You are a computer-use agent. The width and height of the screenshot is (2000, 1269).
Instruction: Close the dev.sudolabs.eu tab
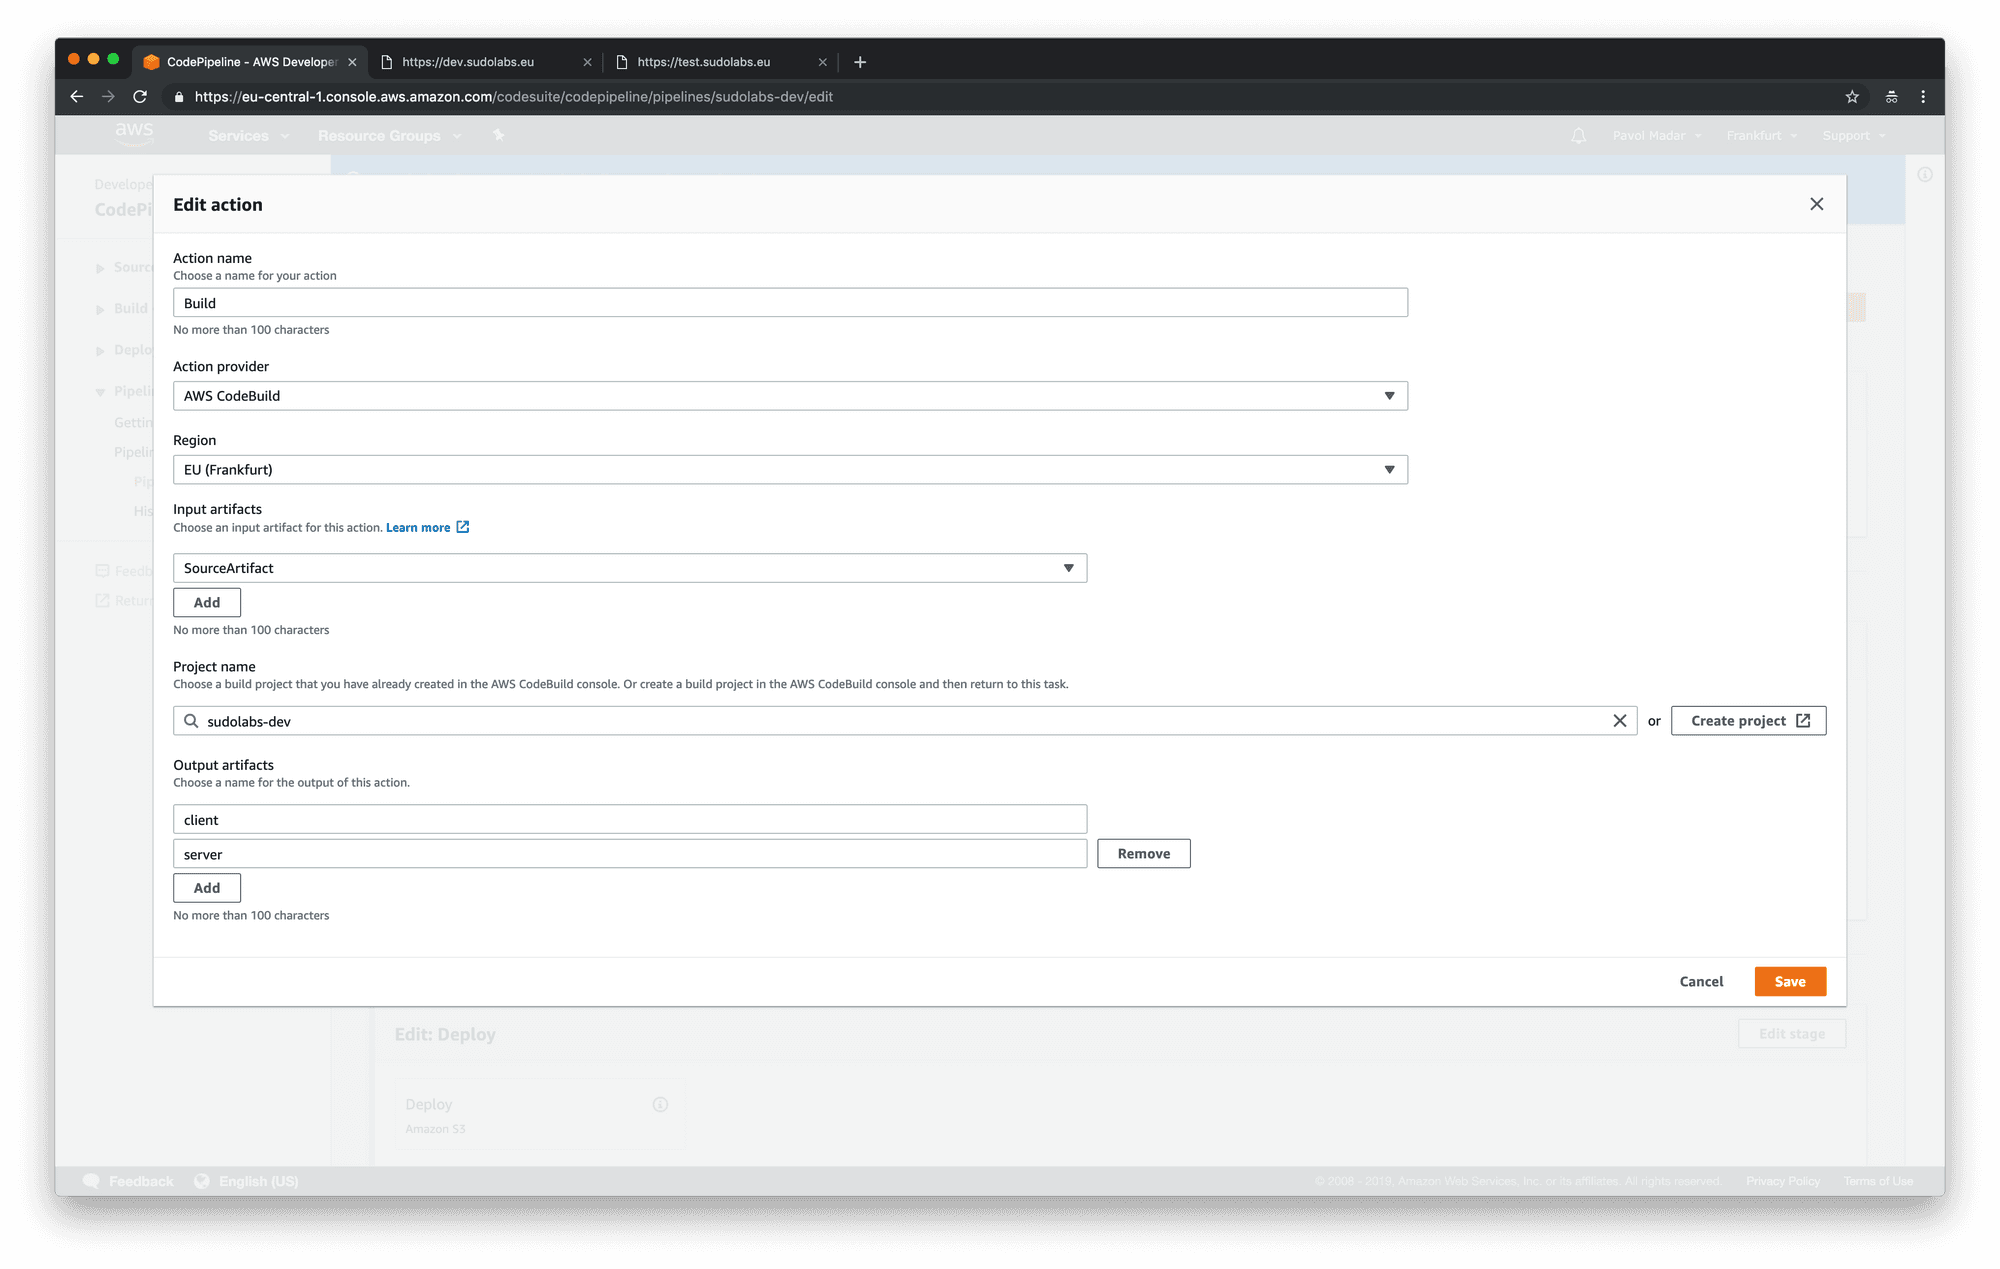tap(587, 62)
